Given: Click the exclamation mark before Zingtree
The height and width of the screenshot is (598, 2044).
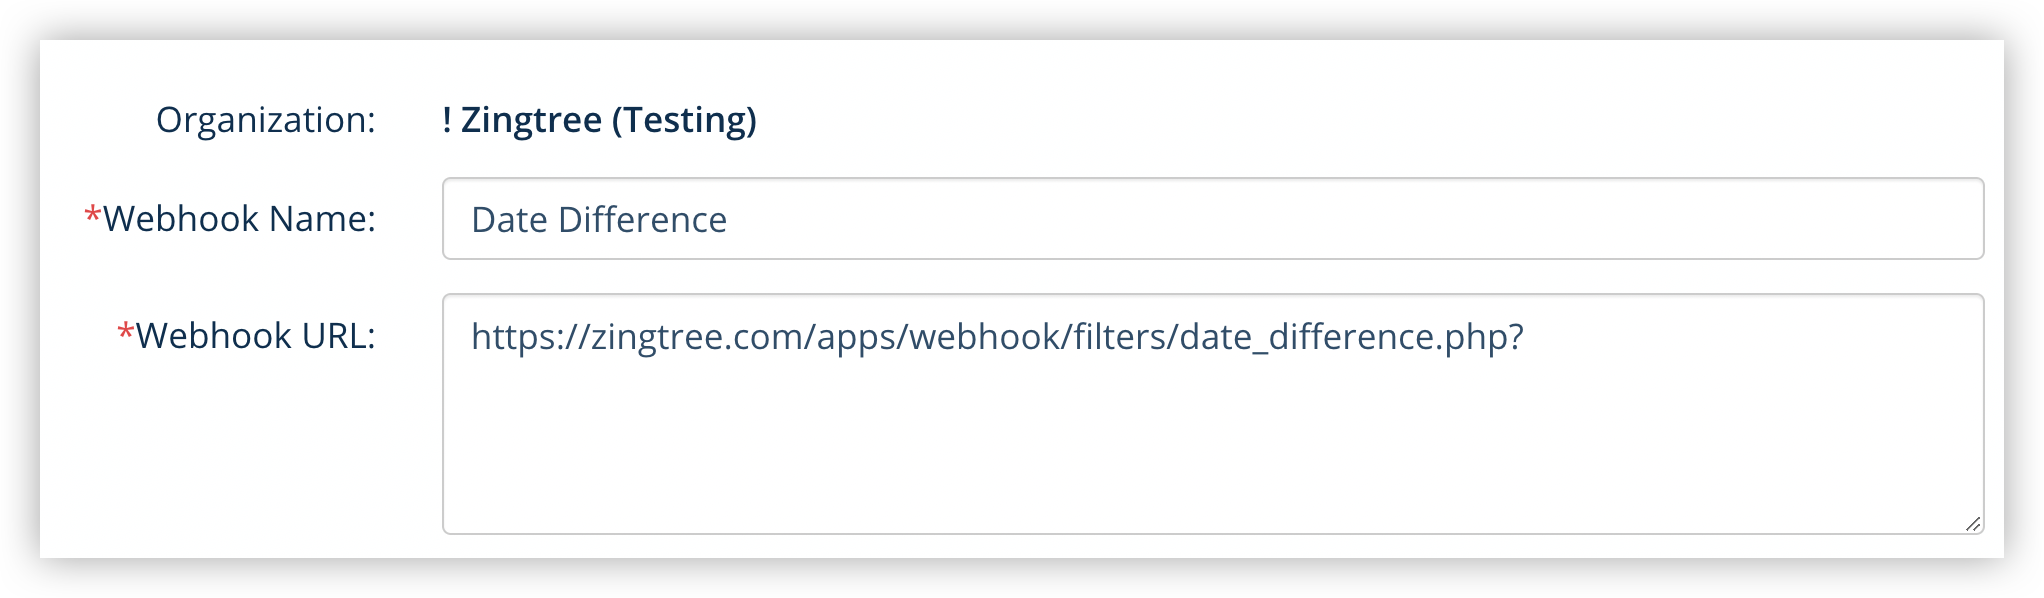Looking at the screenshot, I should click(x=447, y=120).
